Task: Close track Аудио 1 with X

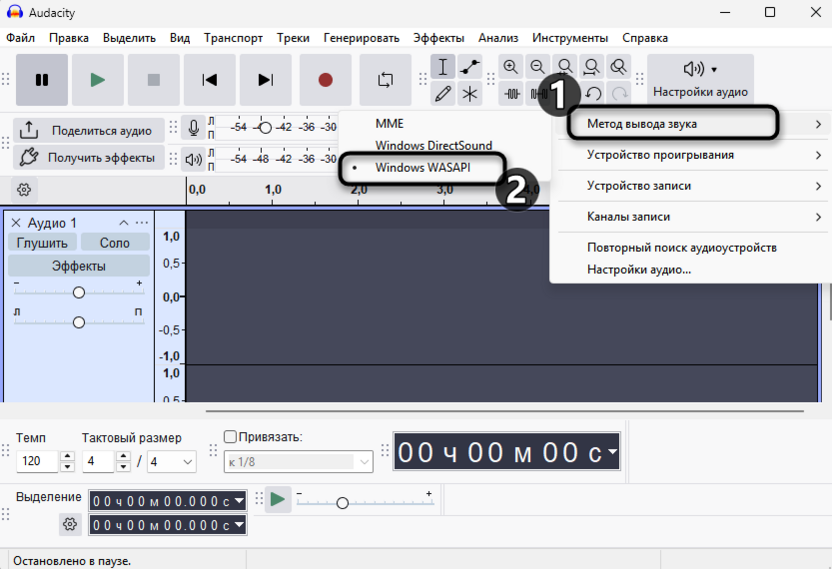Action: [x=16, y=223]
